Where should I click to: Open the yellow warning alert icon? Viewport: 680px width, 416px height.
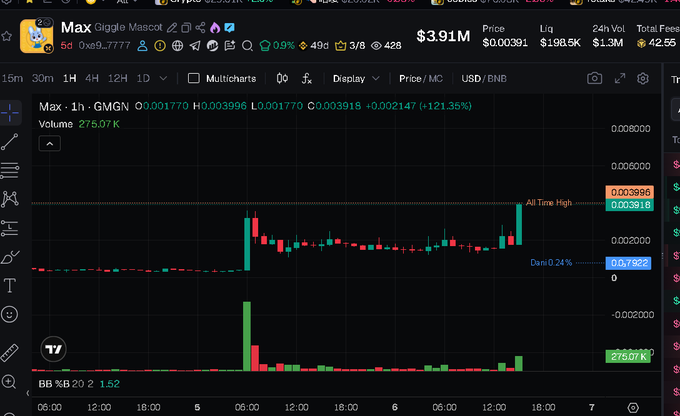[x=160, y=46]
